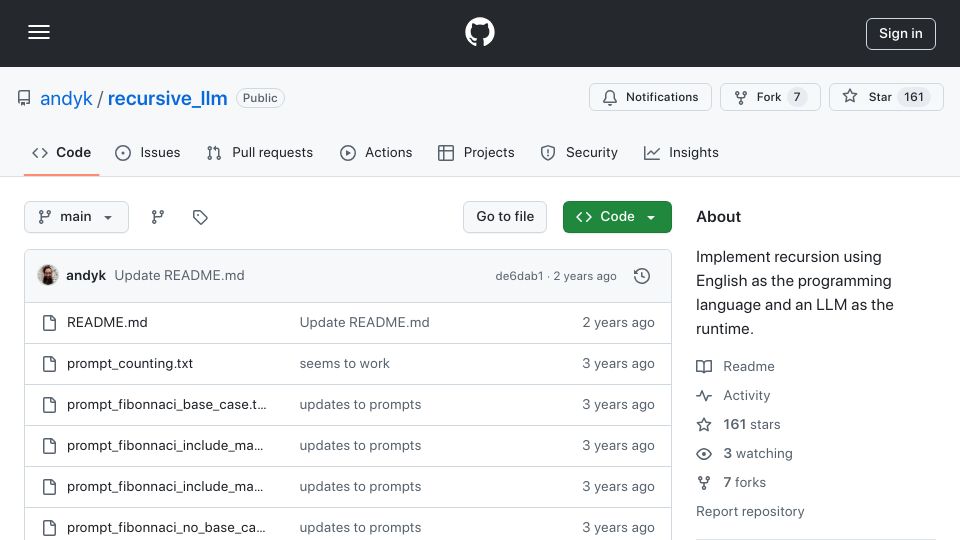This screenshot has height=540, width=960.
Task: Open prompt_fibonnaci_no_base_ca file
Action: coord(166,528)
